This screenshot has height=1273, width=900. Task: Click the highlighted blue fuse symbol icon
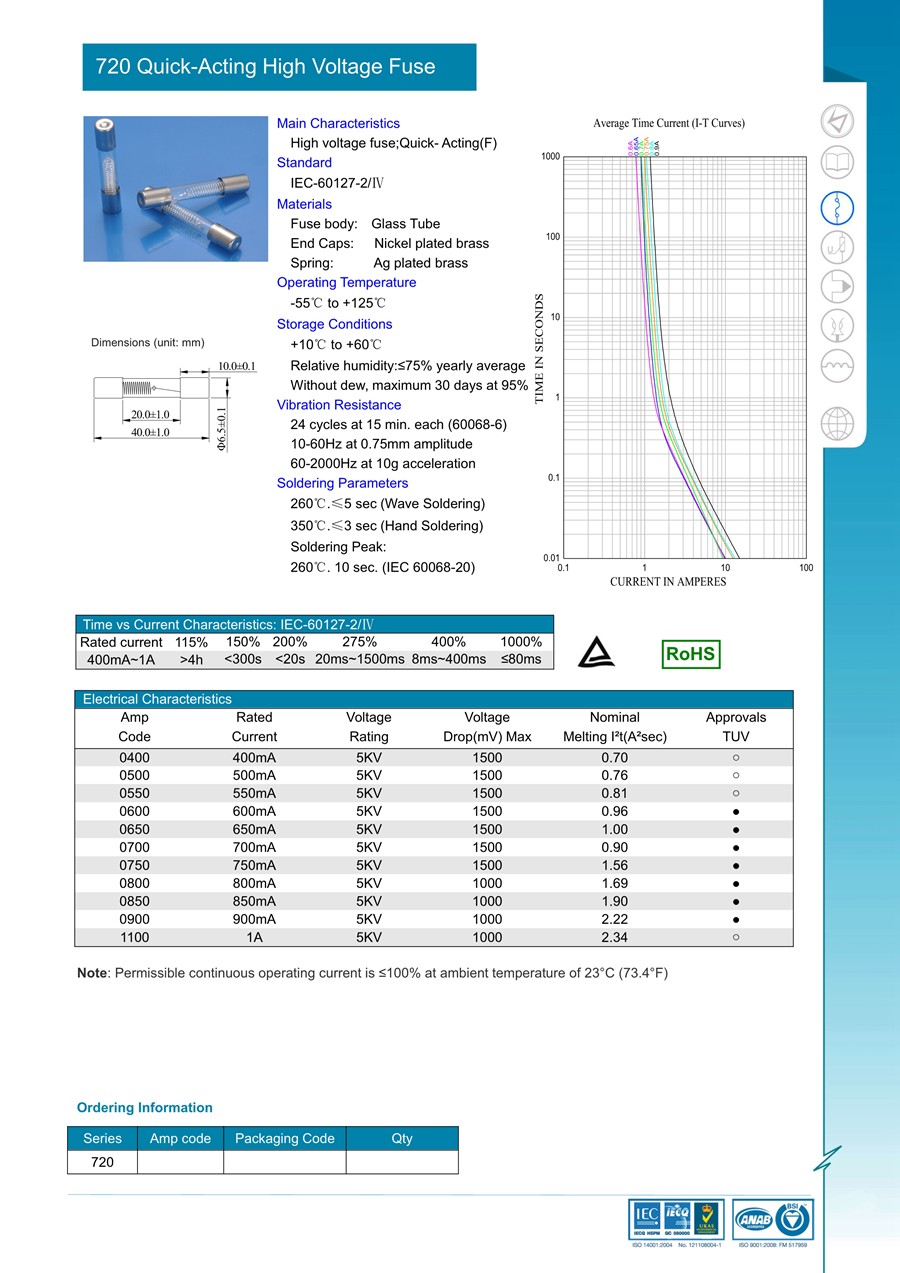click(837, 206)
